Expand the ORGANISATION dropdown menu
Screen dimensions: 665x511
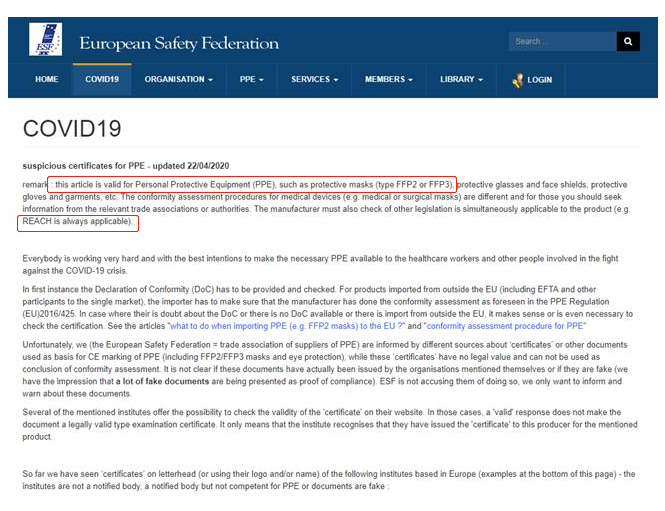pyautogui.click(x=179, y=80)
